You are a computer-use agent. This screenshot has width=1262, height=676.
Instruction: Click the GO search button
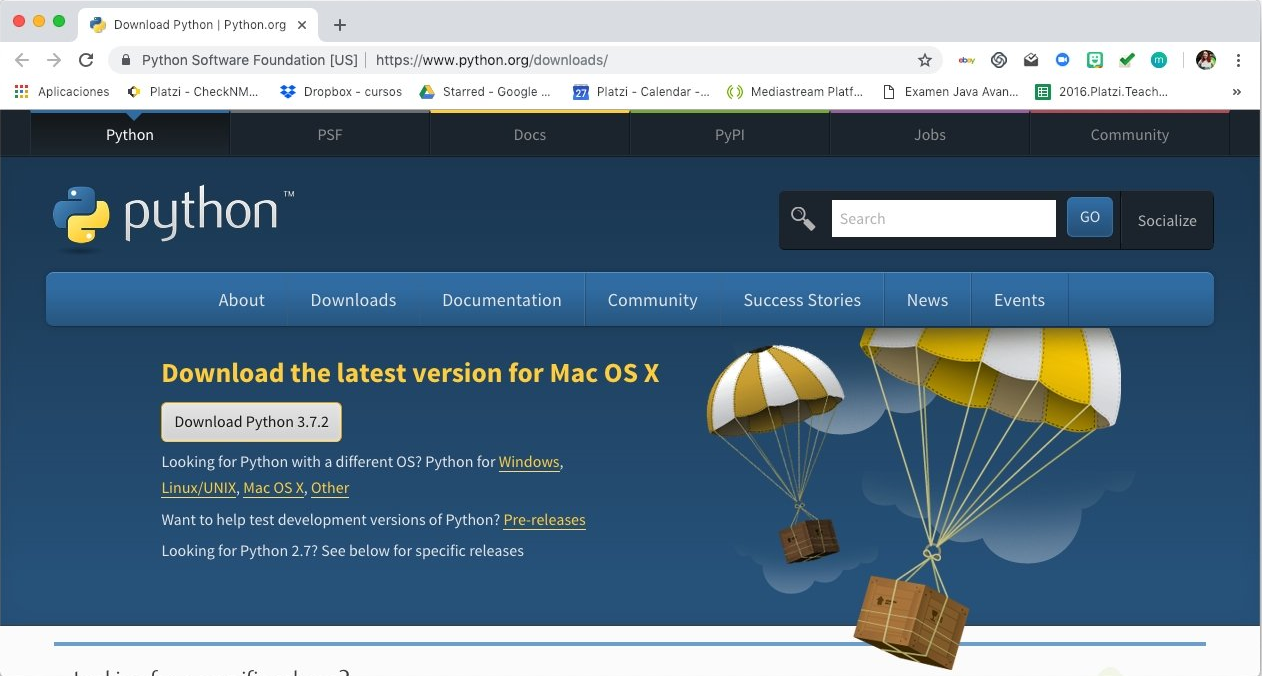[x=1090, y=217]
